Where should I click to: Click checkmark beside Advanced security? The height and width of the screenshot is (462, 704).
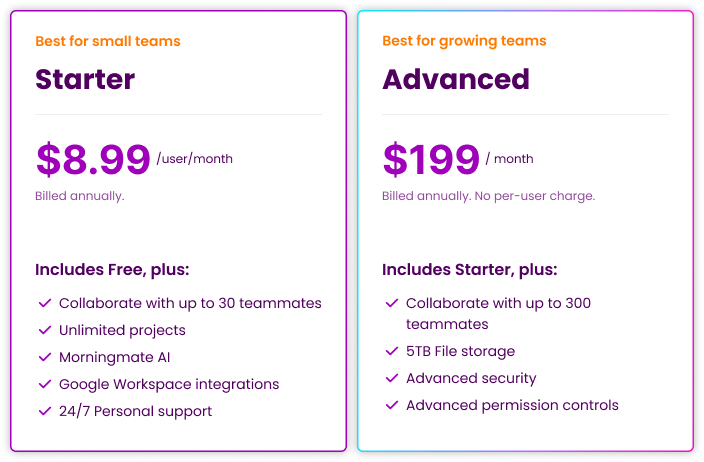pos(391,379)
